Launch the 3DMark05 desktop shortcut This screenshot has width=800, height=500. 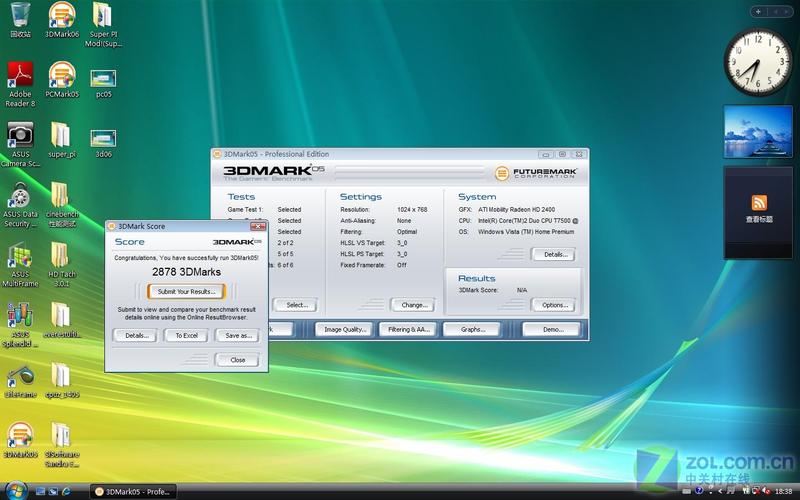[20, 440]
